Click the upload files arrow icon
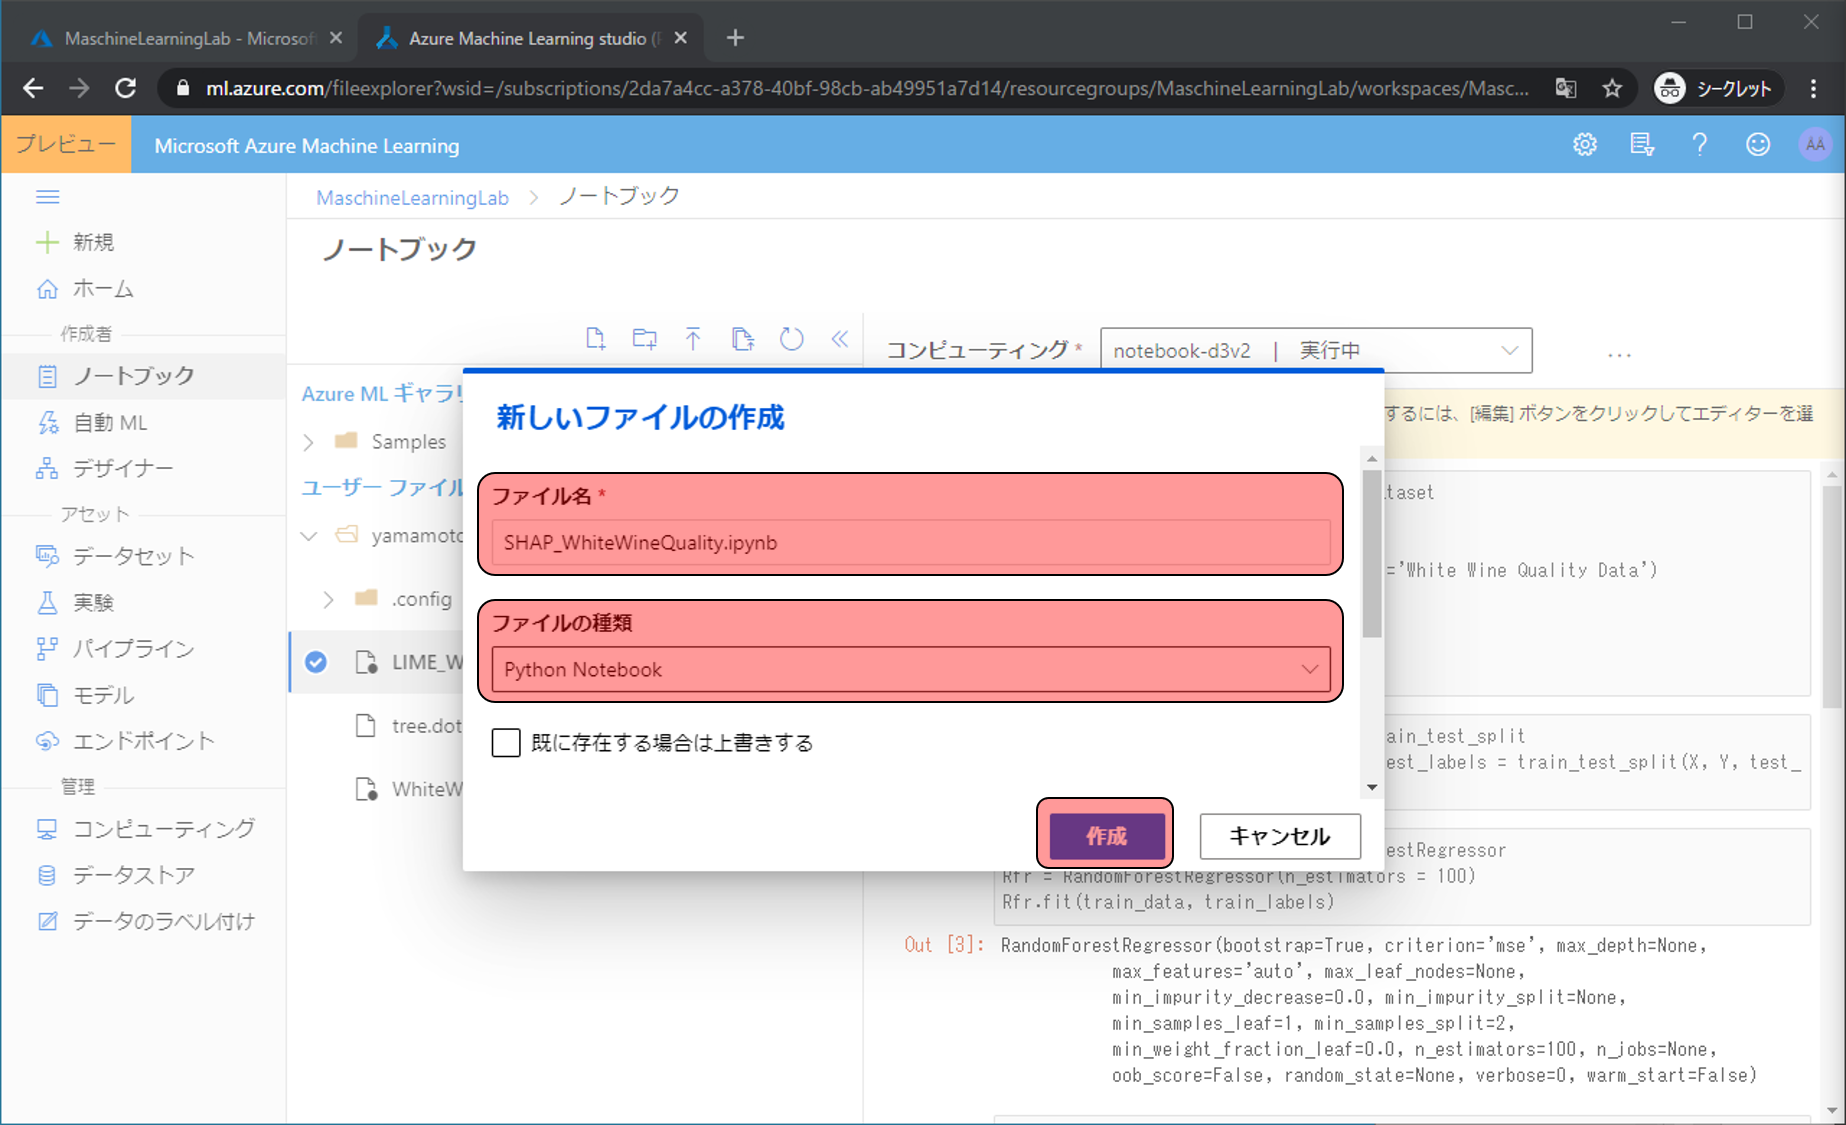 pyautogui.click(x=693, y=339)
